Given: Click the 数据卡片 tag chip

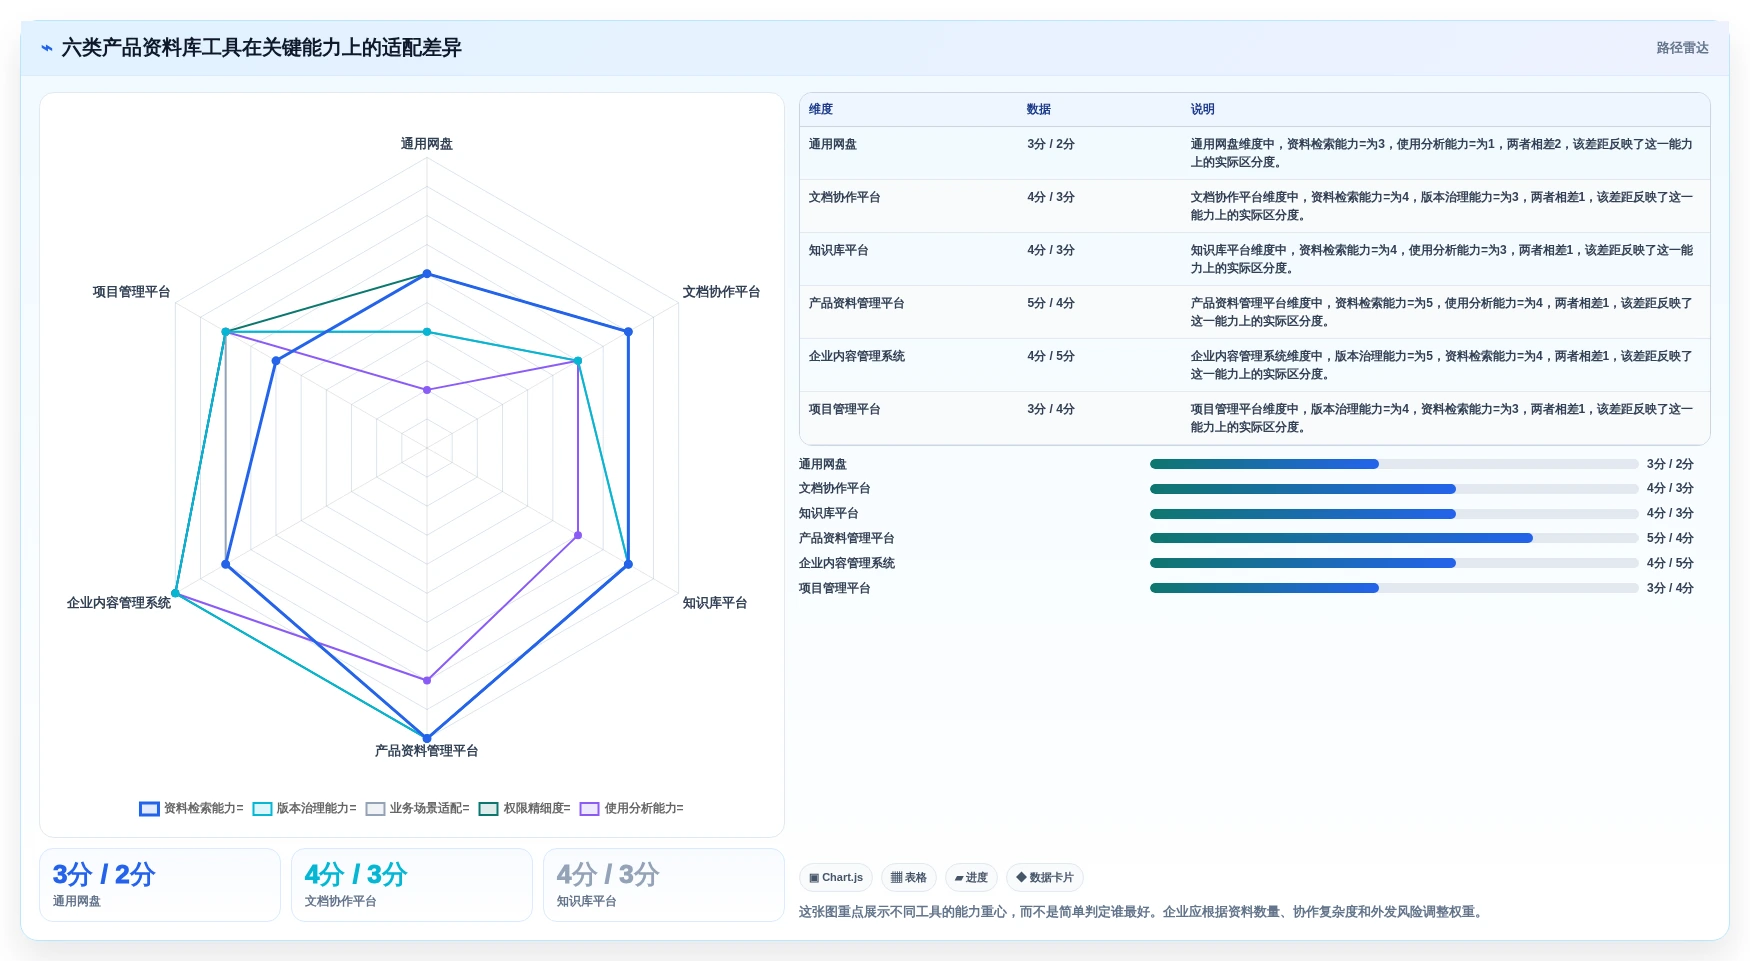Looking at the screenshot, I should [x=1045, y=878].
